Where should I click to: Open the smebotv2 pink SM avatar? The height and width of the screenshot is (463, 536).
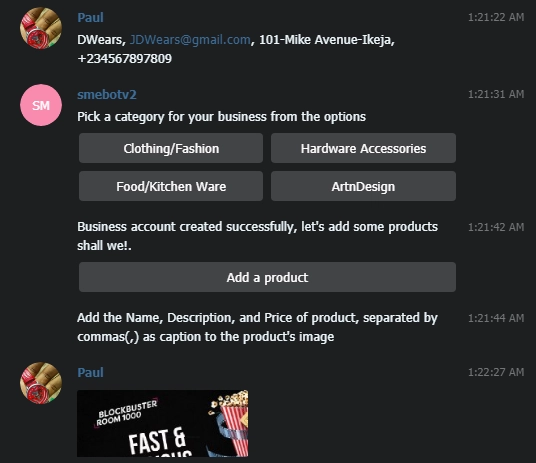(x=41, y=105)
